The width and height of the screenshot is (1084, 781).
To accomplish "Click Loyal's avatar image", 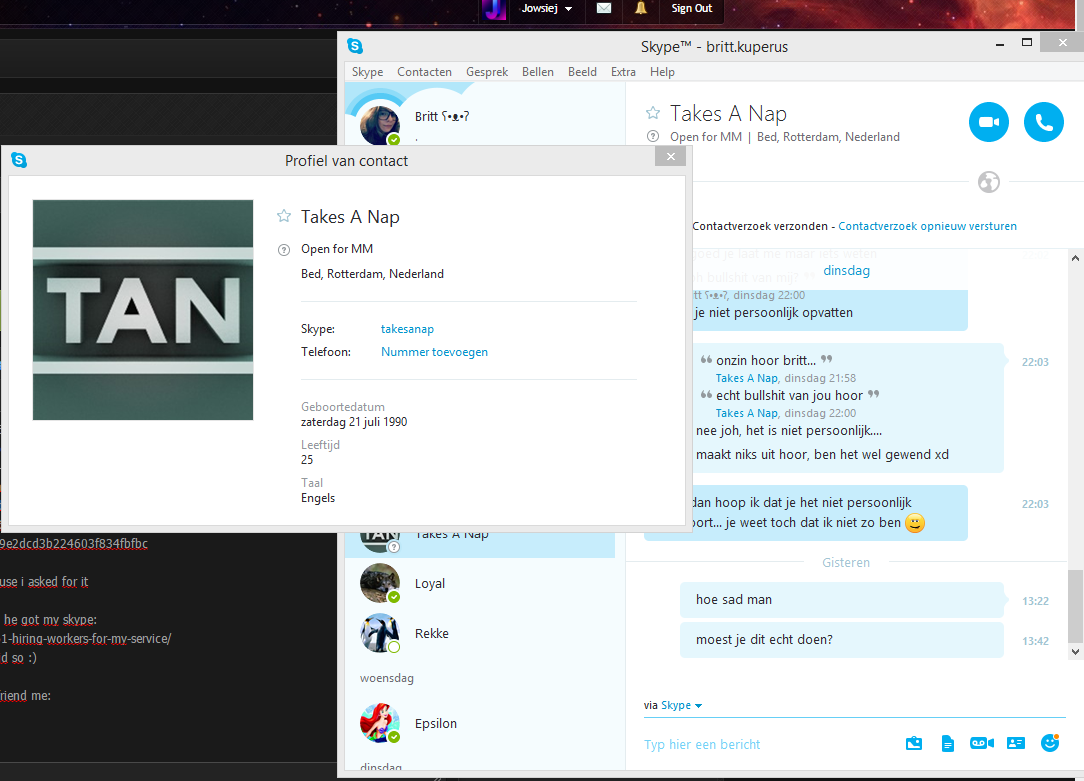I will 380,583.
